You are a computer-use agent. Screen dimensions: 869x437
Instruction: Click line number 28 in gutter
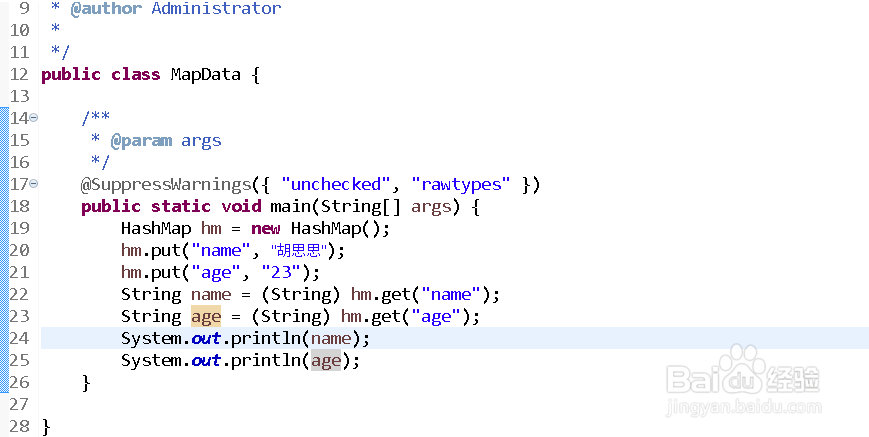19,426
